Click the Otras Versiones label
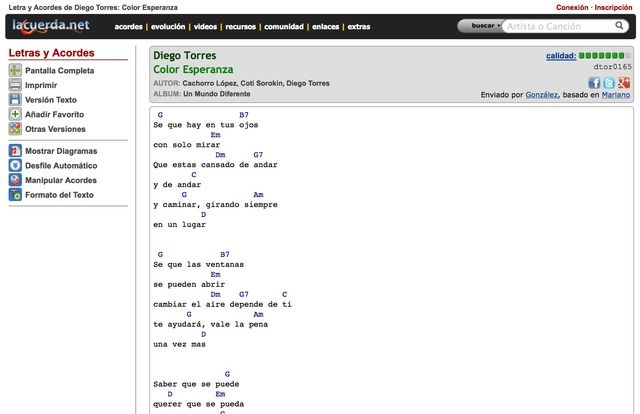 [56, 129]
